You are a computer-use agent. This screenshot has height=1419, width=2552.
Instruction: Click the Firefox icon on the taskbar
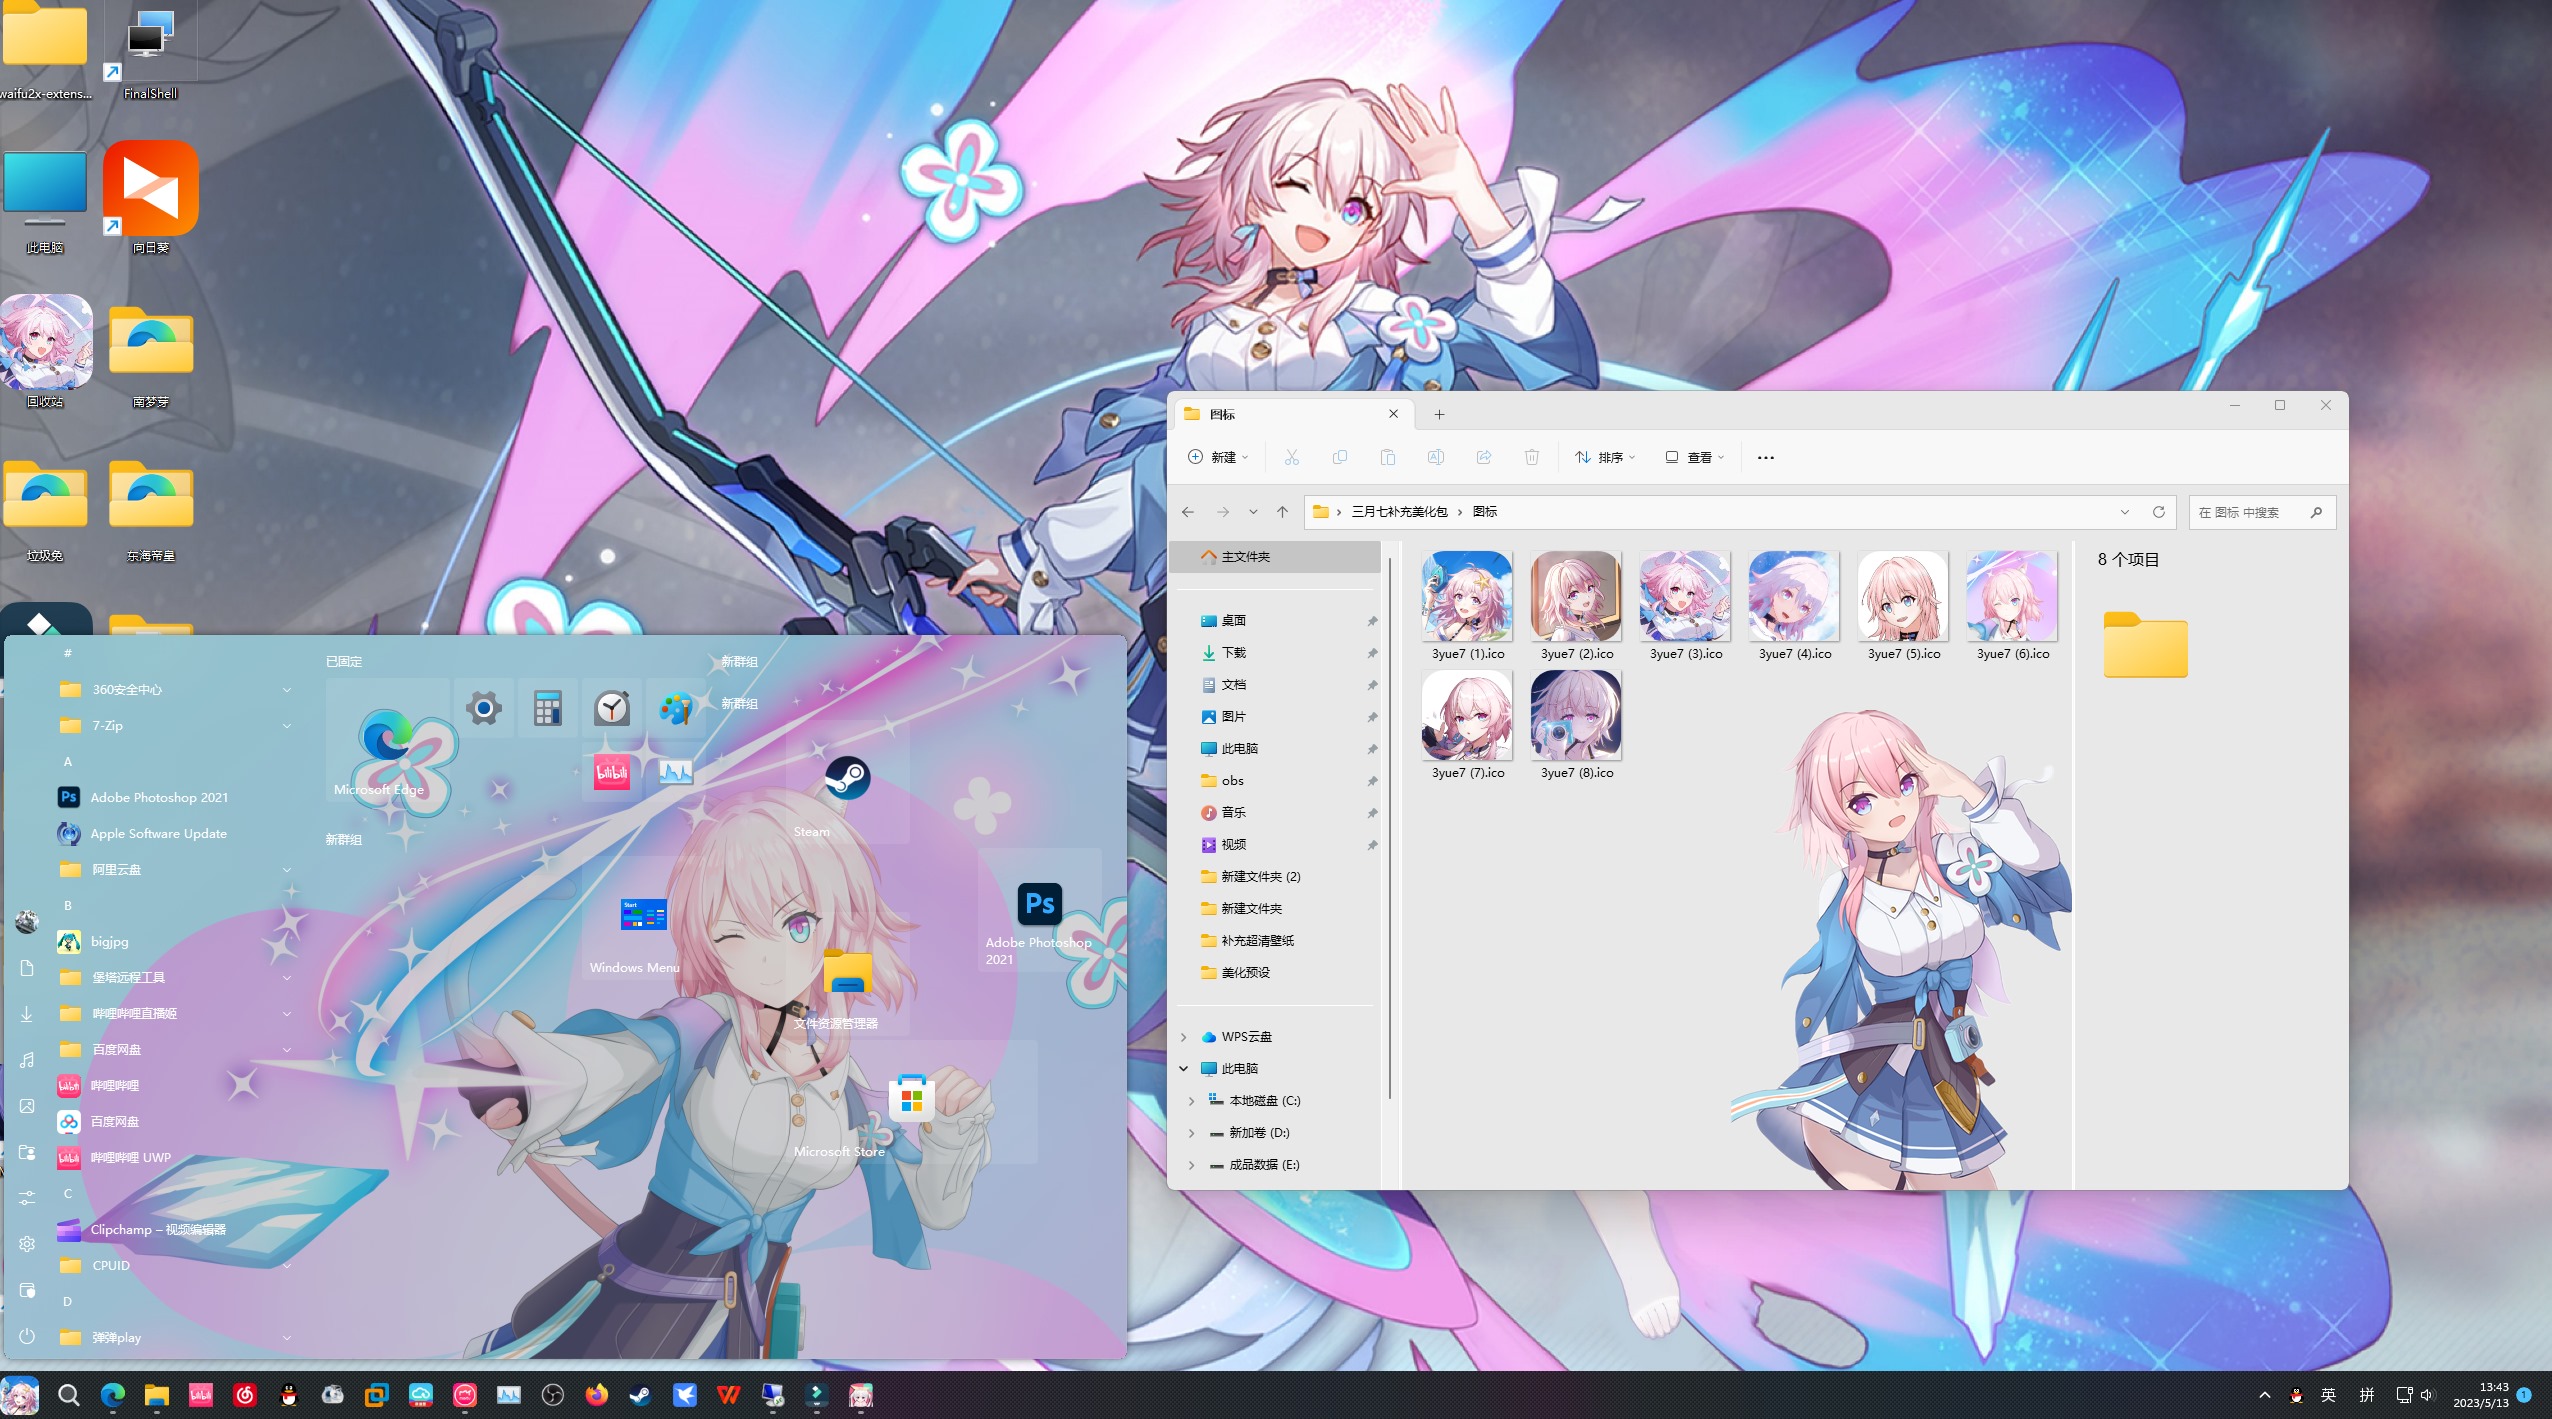pyautogui.click(x=597, y=1395)
